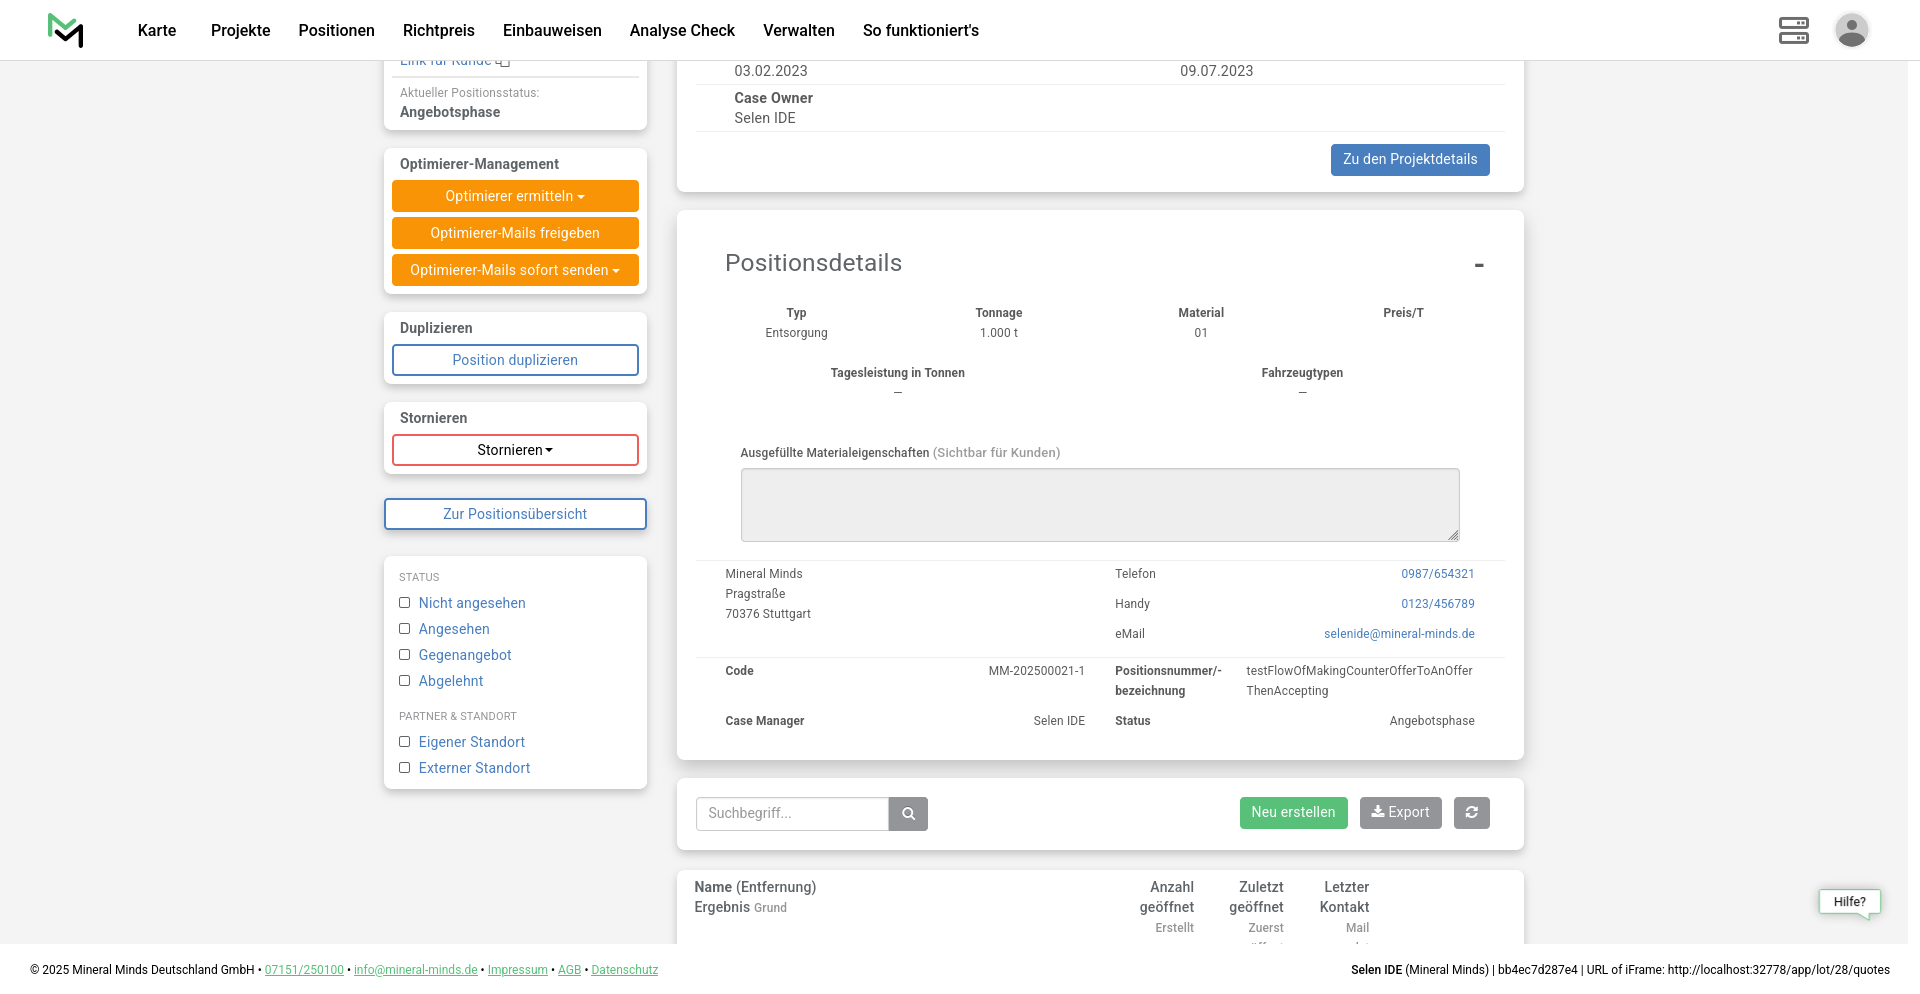Collapse Positionsdetails with the minus icon
1920x994 pixels.
point(1478,265)
